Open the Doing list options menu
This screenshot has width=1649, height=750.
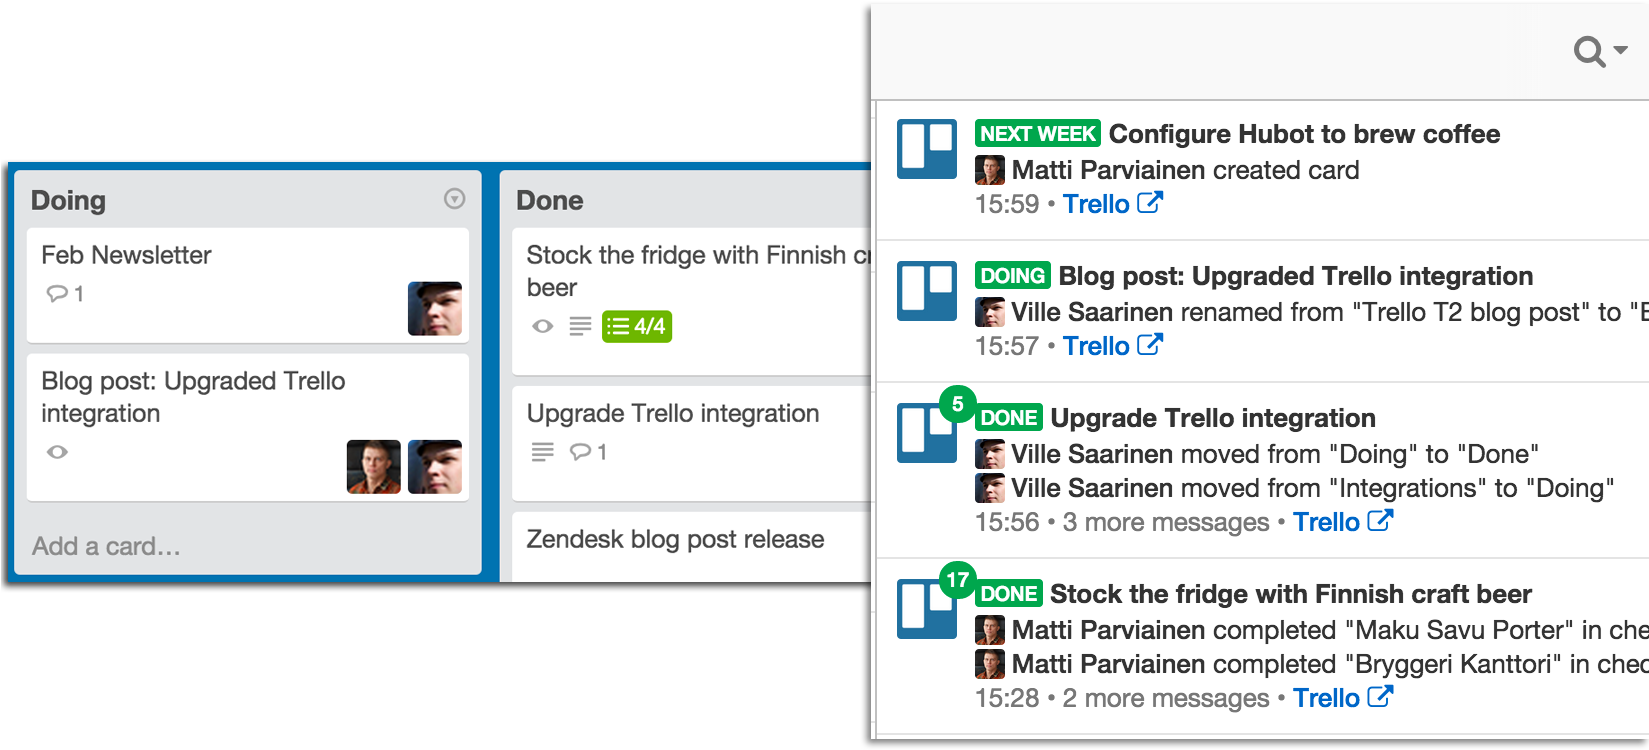coord(454,199)
